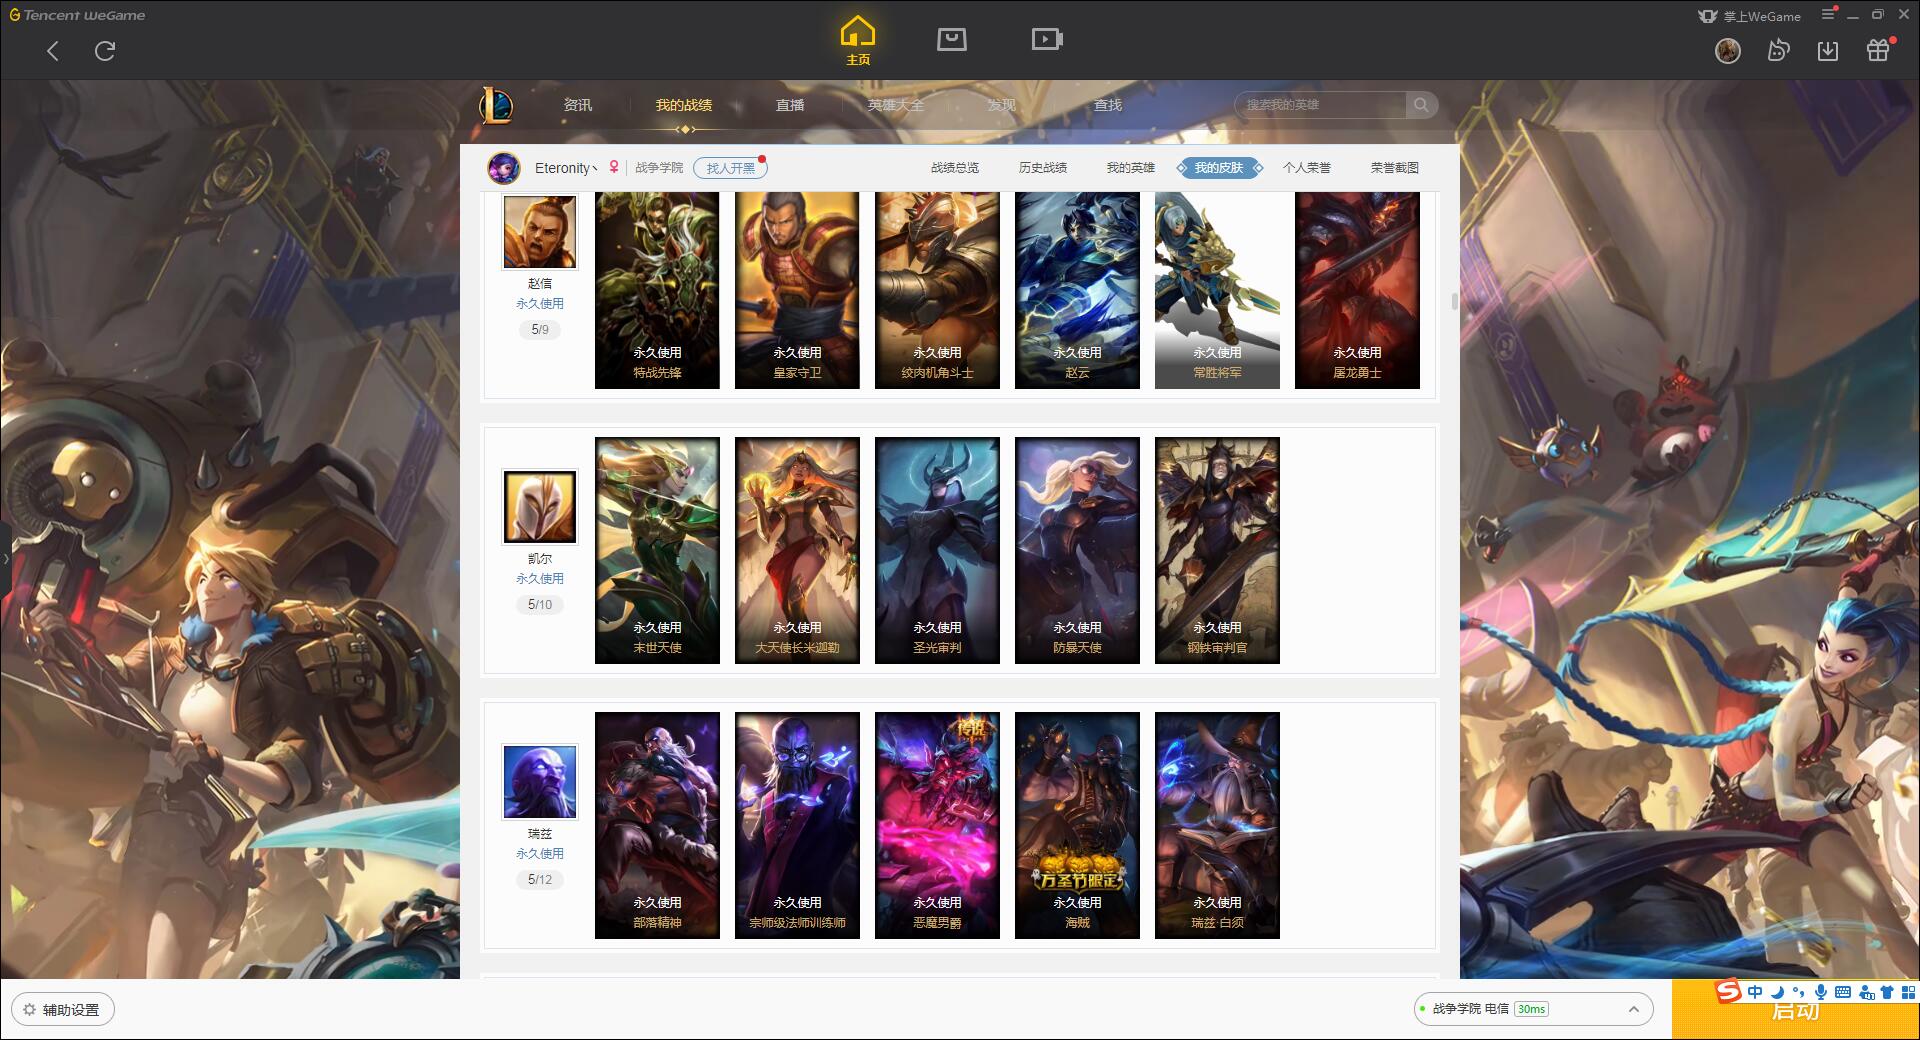Click the vertical scrollbar of skin list
The width and height of the screenshot is (1920, 1040).
pos(1454,301)
